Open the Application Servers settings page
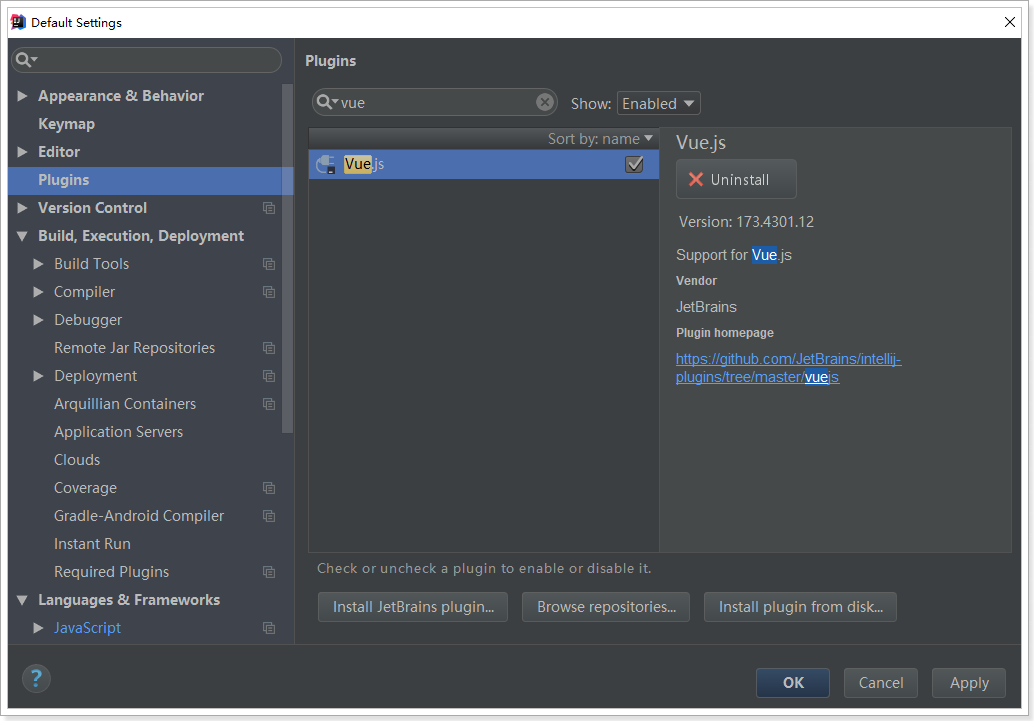Screen dimensions: 1034x721 click(118, 432)
